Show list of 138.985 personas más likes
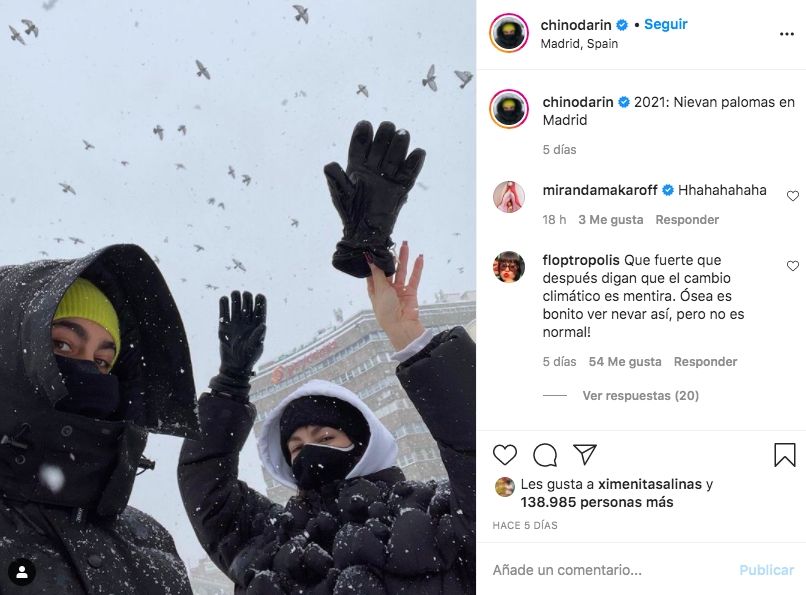This screenshot has width=806, height=595. 597,502
